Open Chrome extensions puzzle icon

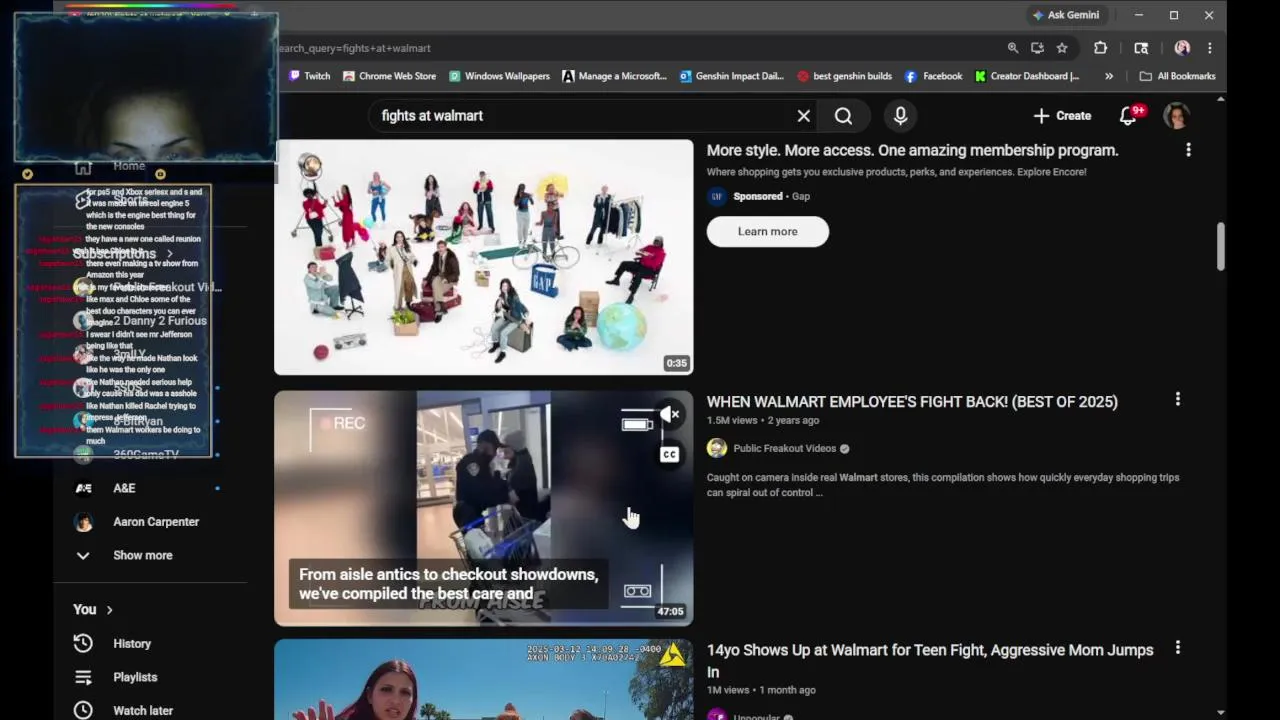coord(1100,48)
